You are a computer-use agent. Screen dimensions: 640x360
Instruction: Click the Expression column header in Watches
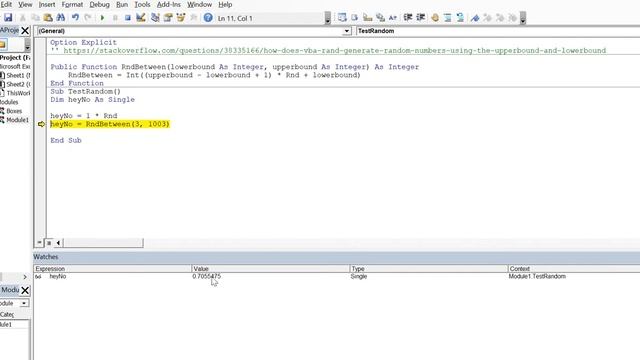point(113,269)
